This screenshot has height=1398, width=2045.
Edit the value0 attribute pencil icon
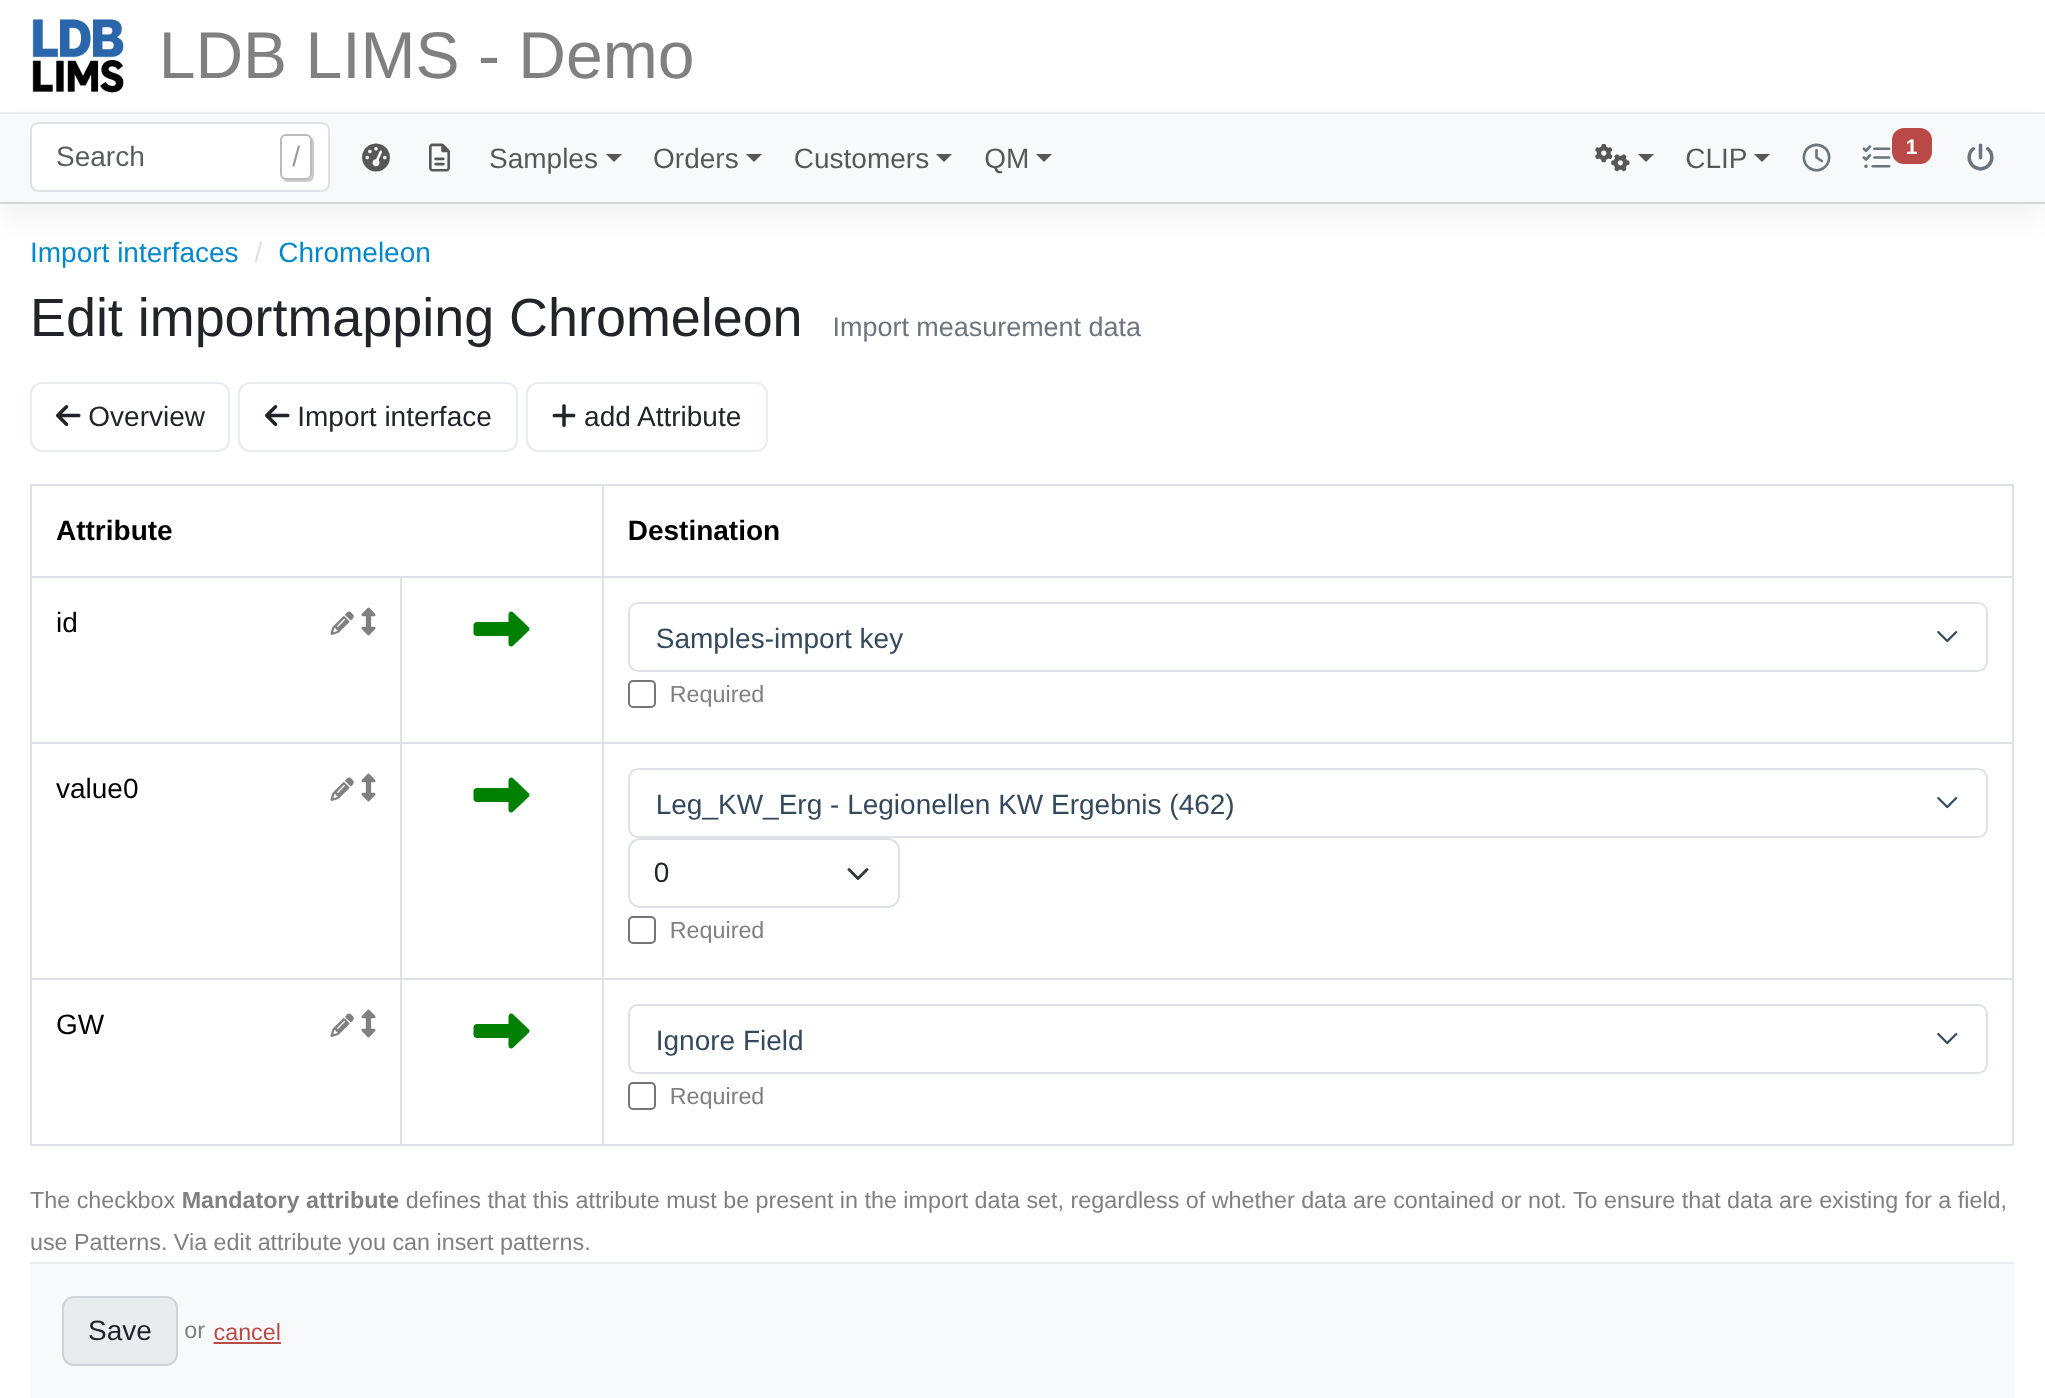(x=341, y=789)
